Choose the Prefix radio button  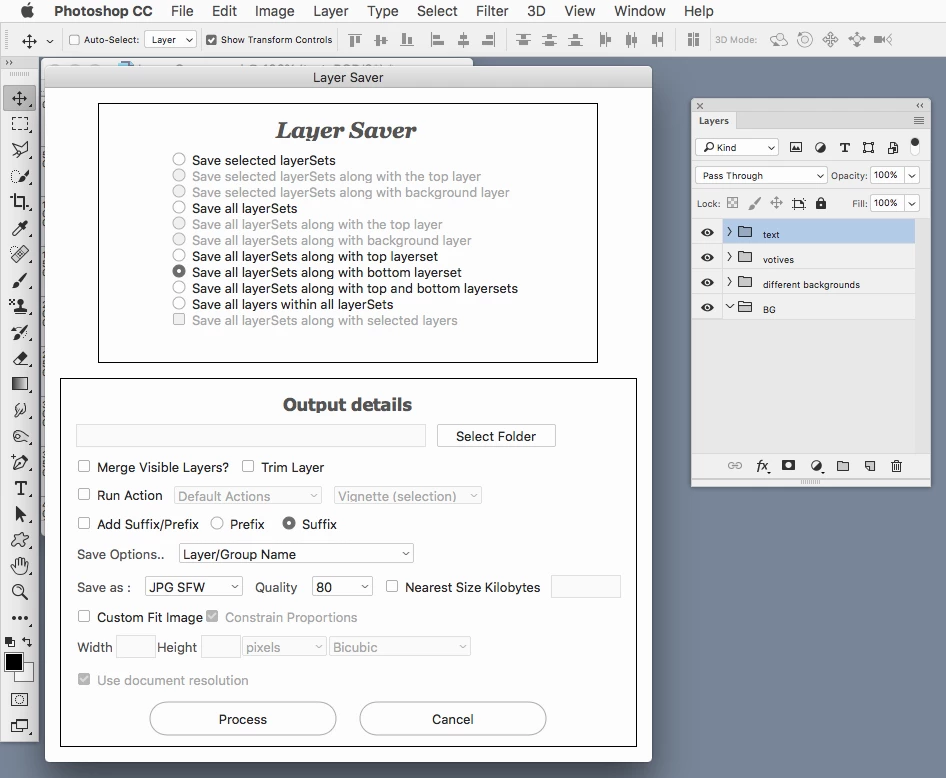[x=217, y=523]
